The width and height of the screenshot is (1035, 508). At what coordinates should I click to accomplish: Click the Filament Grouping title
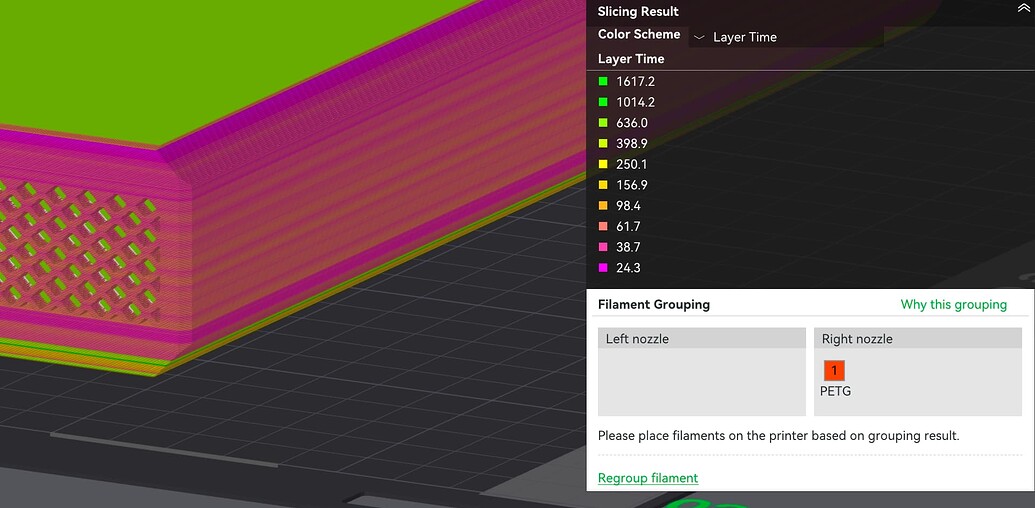(x=653, y=305)
